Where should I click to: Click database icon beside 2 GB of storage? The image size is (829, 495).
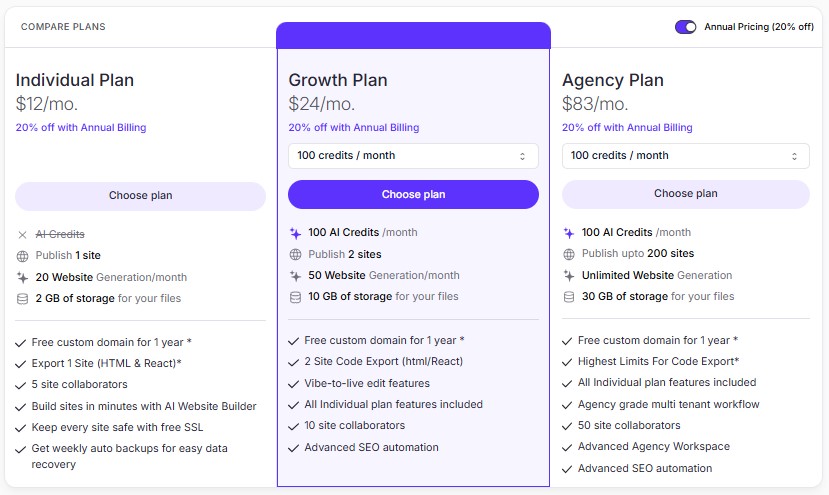22,298
